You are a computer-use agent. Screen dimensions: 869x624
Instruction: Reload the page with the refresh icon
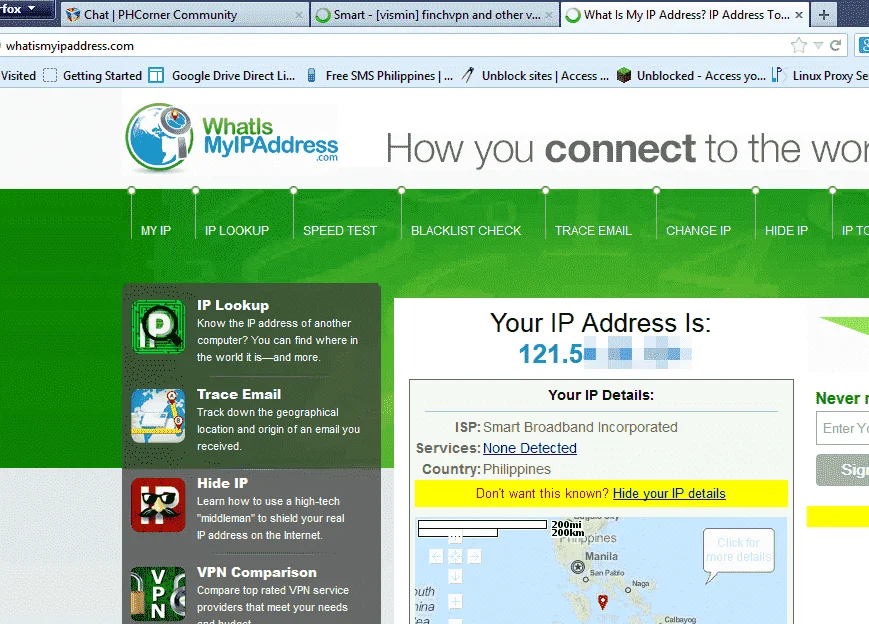(835, 45)
